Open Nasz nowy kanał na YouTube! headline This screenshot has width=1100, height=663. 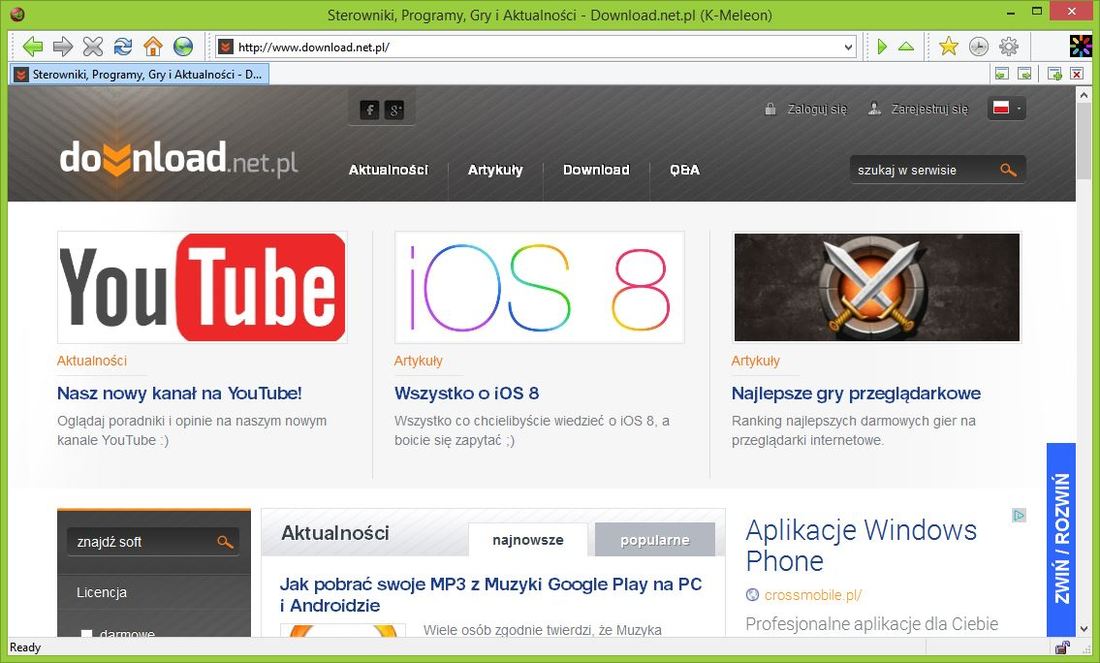click(180, 393)
